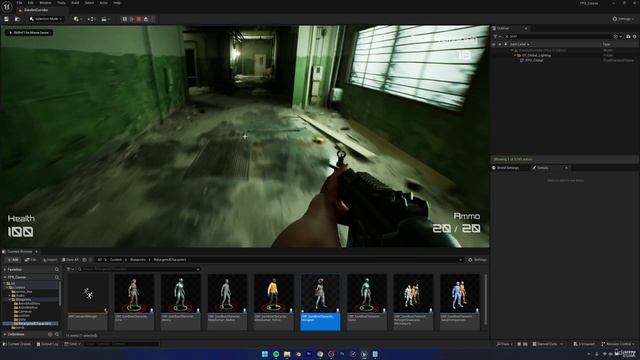
Task: Close the Outliner tab
Action: pos(526,28)
